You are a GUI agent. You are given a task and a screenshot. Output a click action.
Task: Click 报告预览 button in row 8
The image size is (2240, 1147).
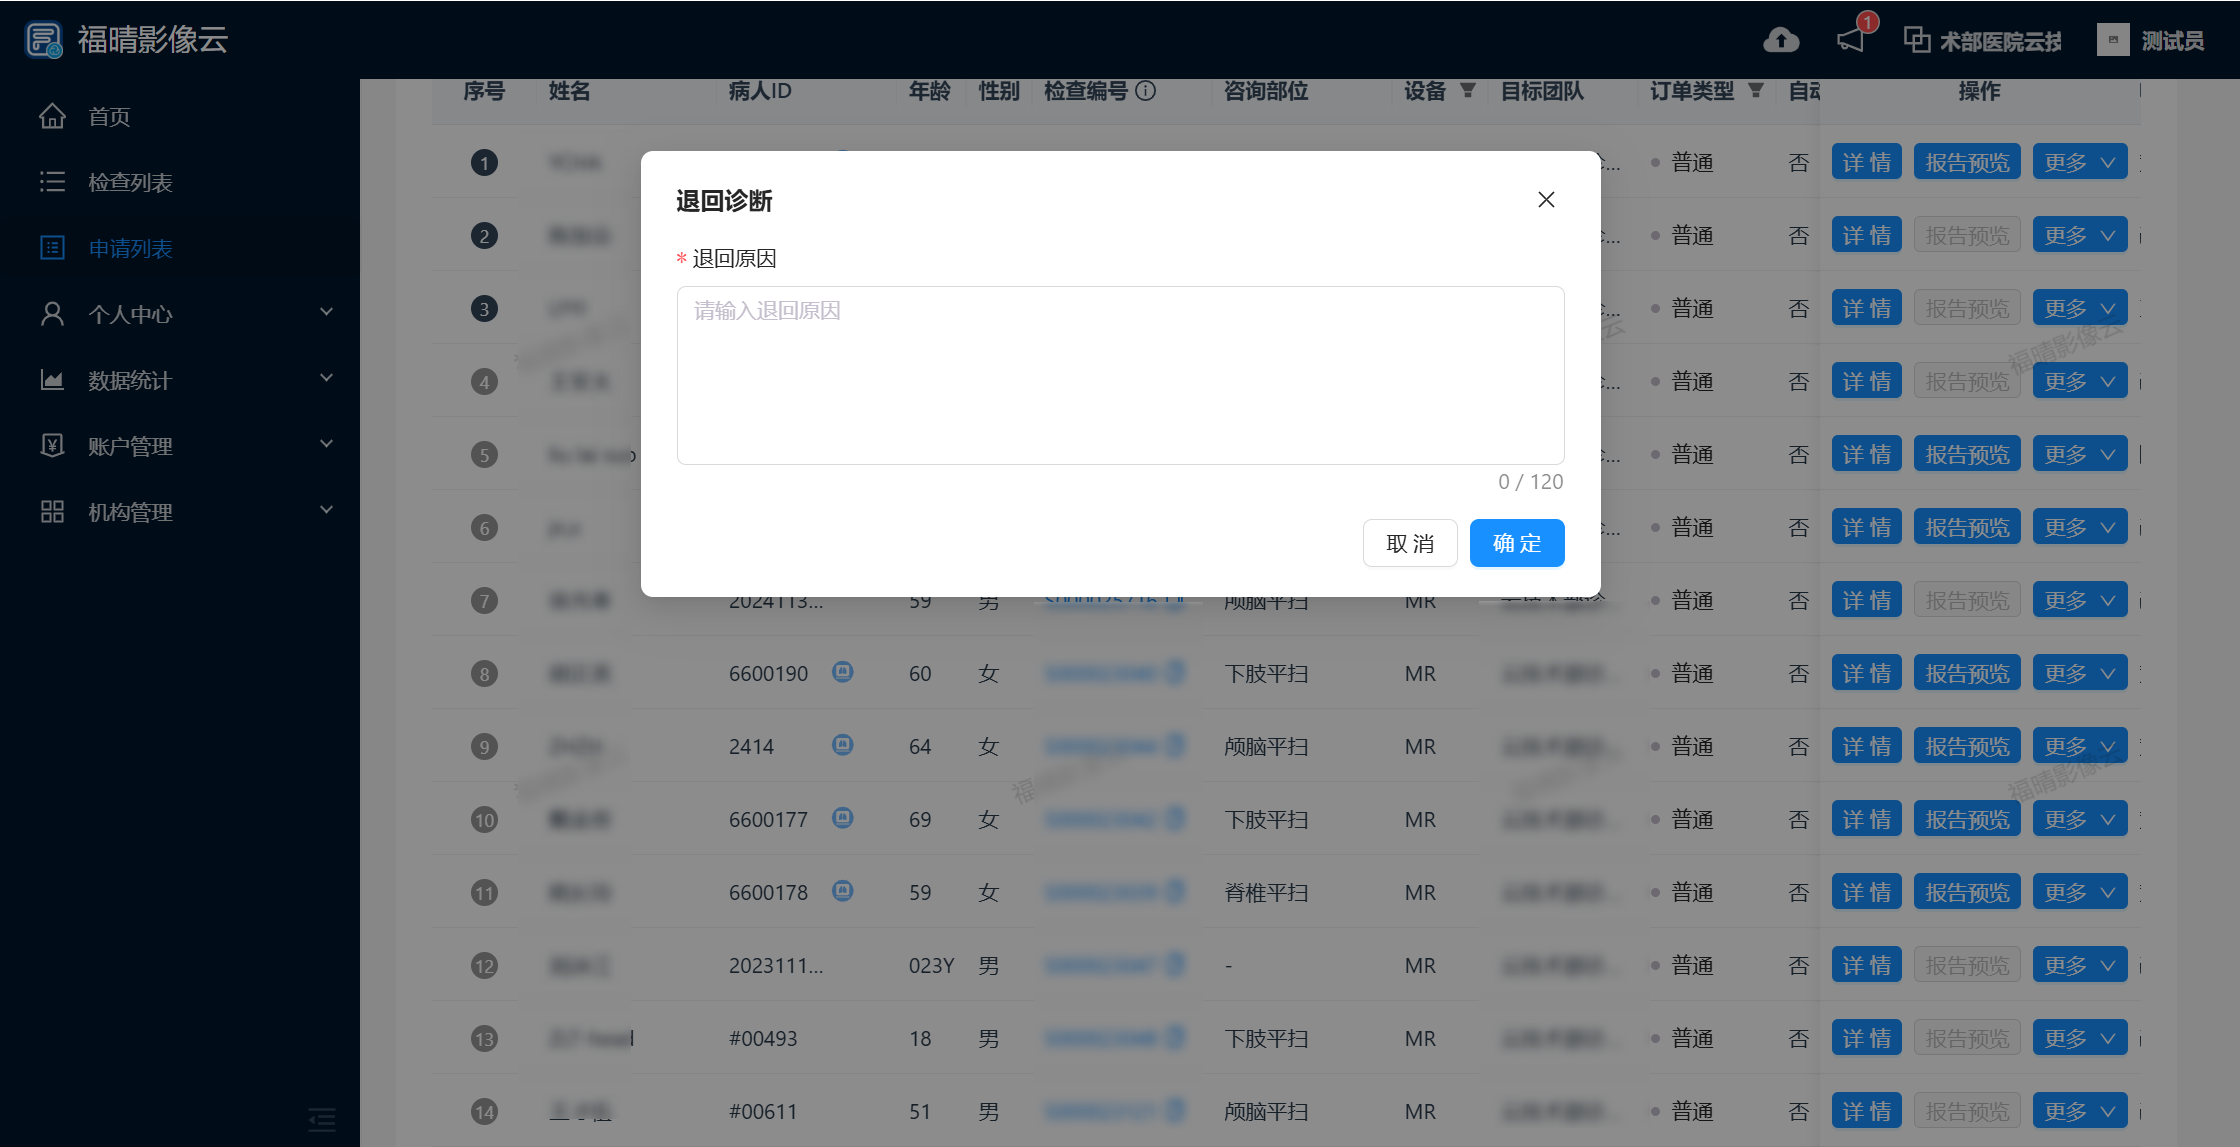pos(1966,673)
